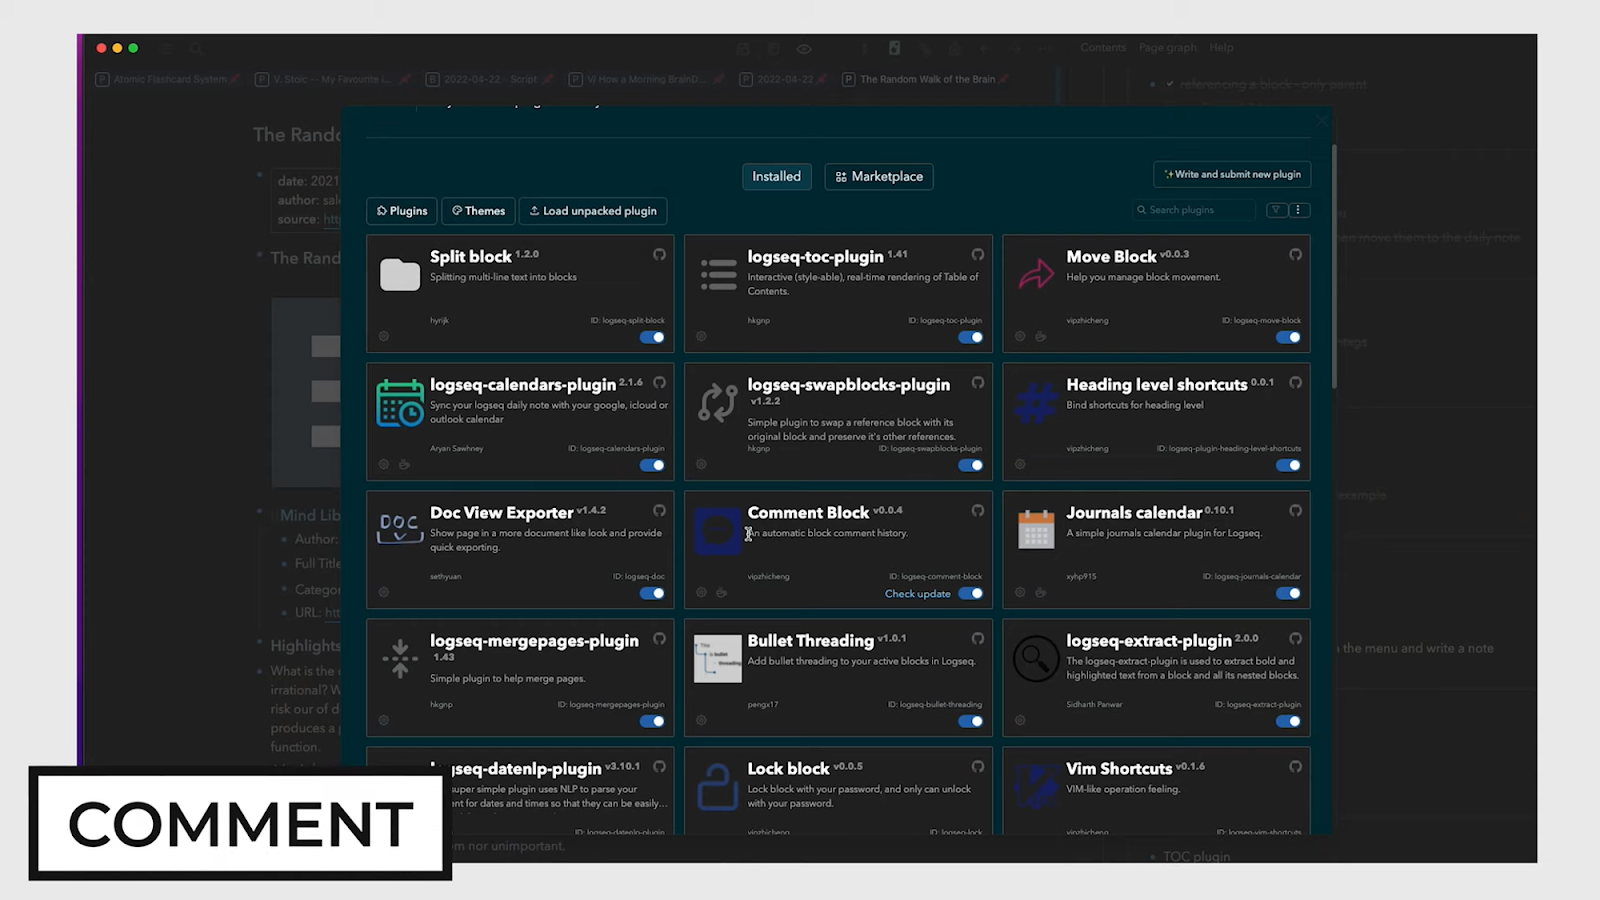Open Page graph in background window
Viewport: 1600px width, 900px height.
click(x=1167, y=47)
